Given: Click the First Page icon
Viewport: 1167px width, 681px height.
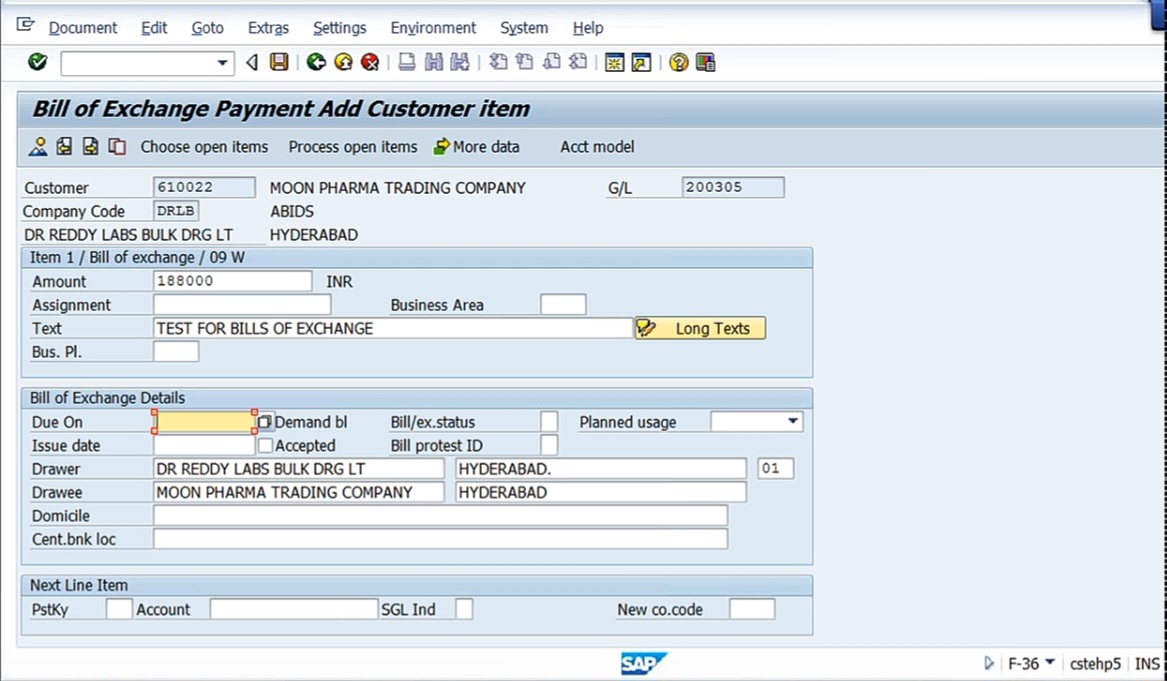Looking at the screenshot, I should pos(498,63).
